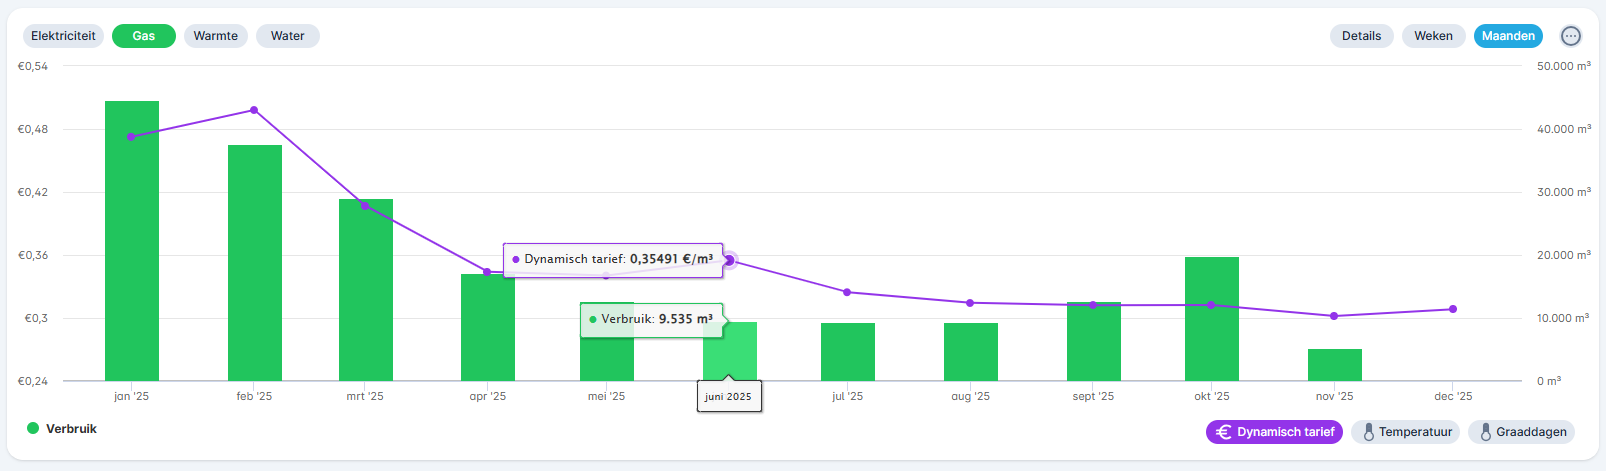Enable the Temperatuur overlay
This screenshot has height=471, width=1606.
coord(1405,432)
